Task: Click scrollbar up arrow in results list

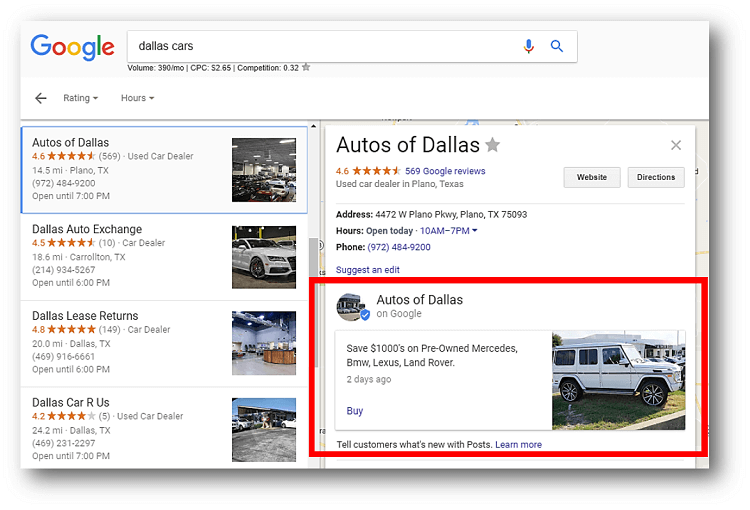Action: [314, 126]
